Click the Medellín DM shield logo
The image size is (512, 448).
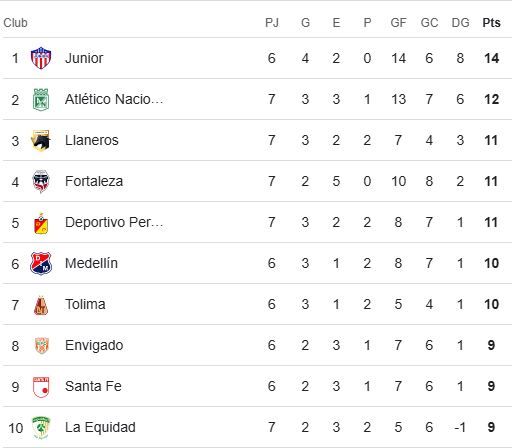point(41,263)
